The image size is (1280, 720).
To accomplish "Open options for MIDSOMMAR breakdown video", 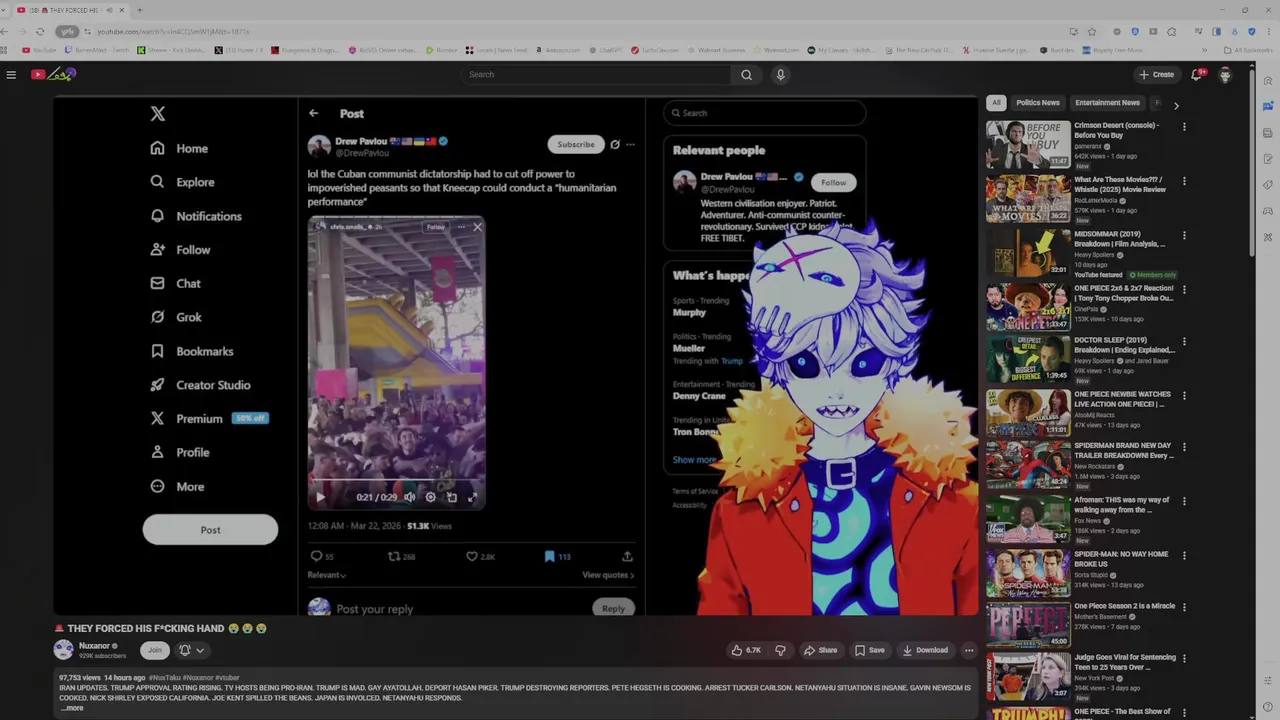I will 1184,236.
